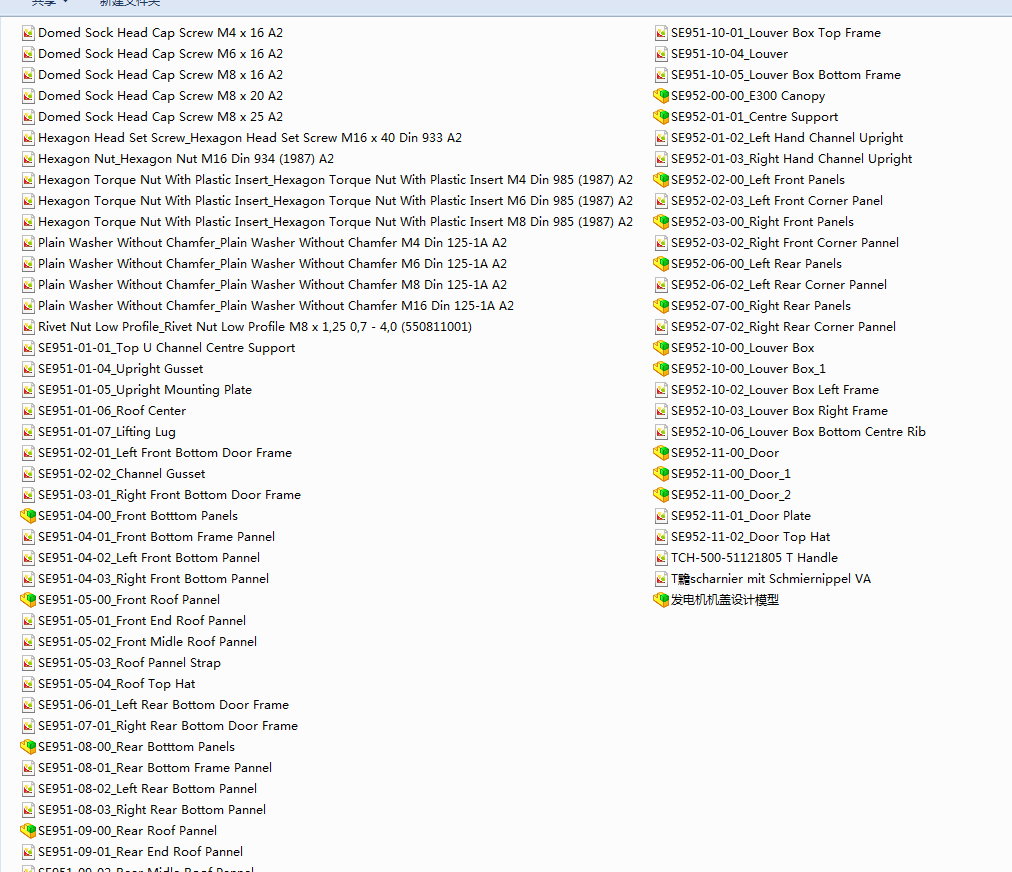Select Plain Washer Without Chamfer M8 Din 125-1A file
The width and height of the screenshot is (1012, 872).
coord(272,285)
